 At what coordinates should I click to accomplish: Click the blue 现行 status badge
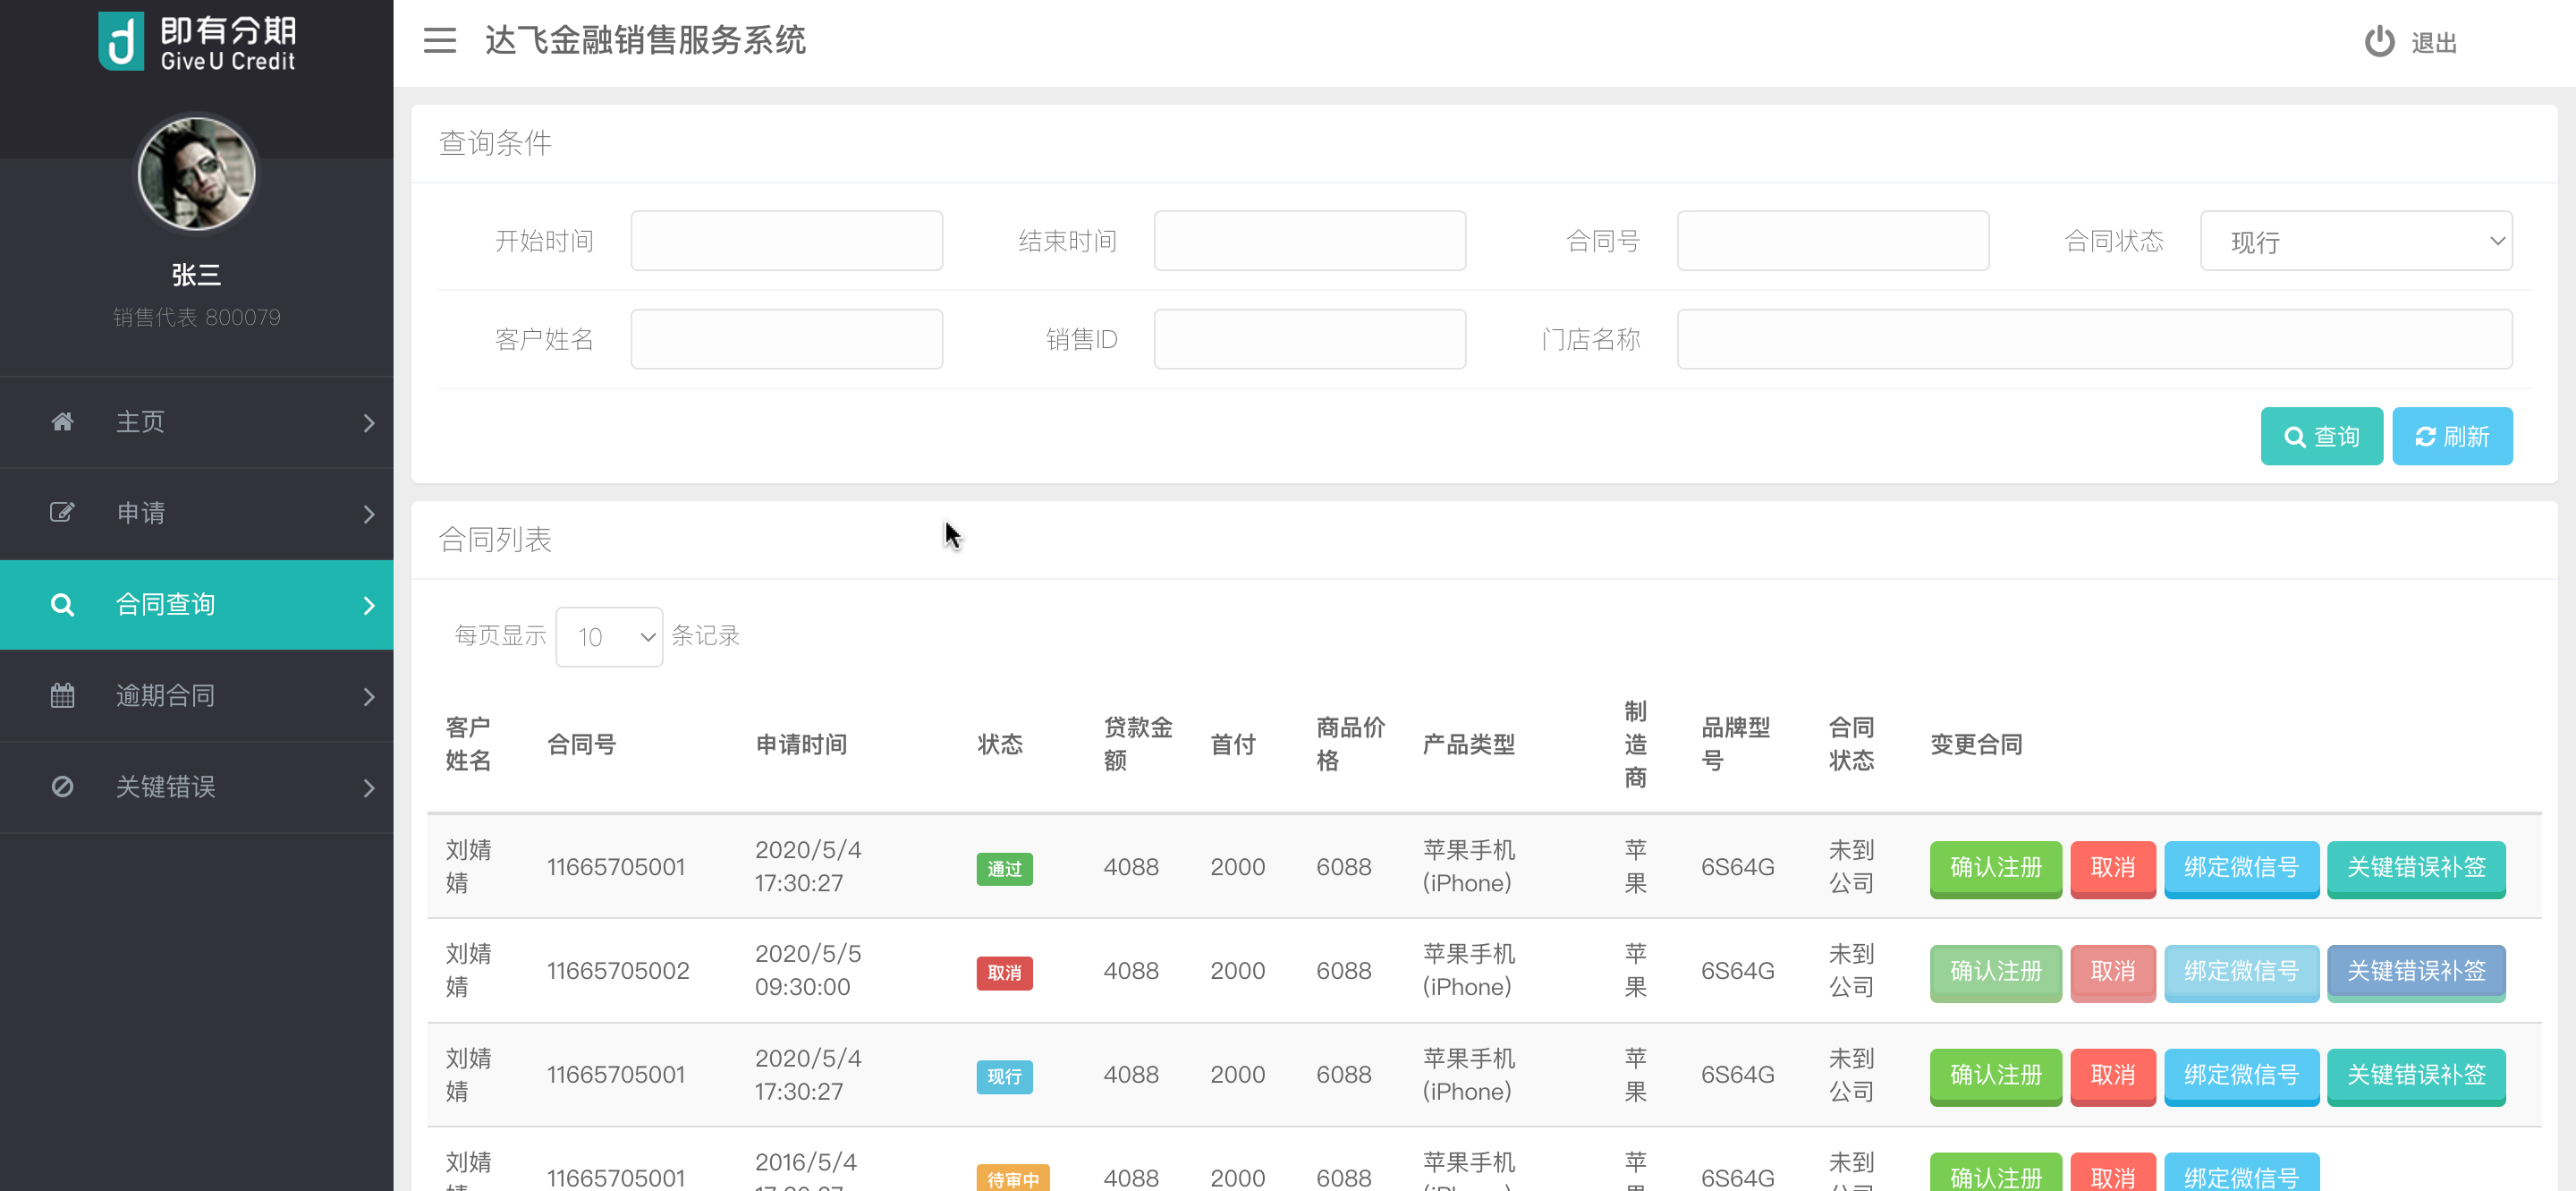(1004, 1077)
